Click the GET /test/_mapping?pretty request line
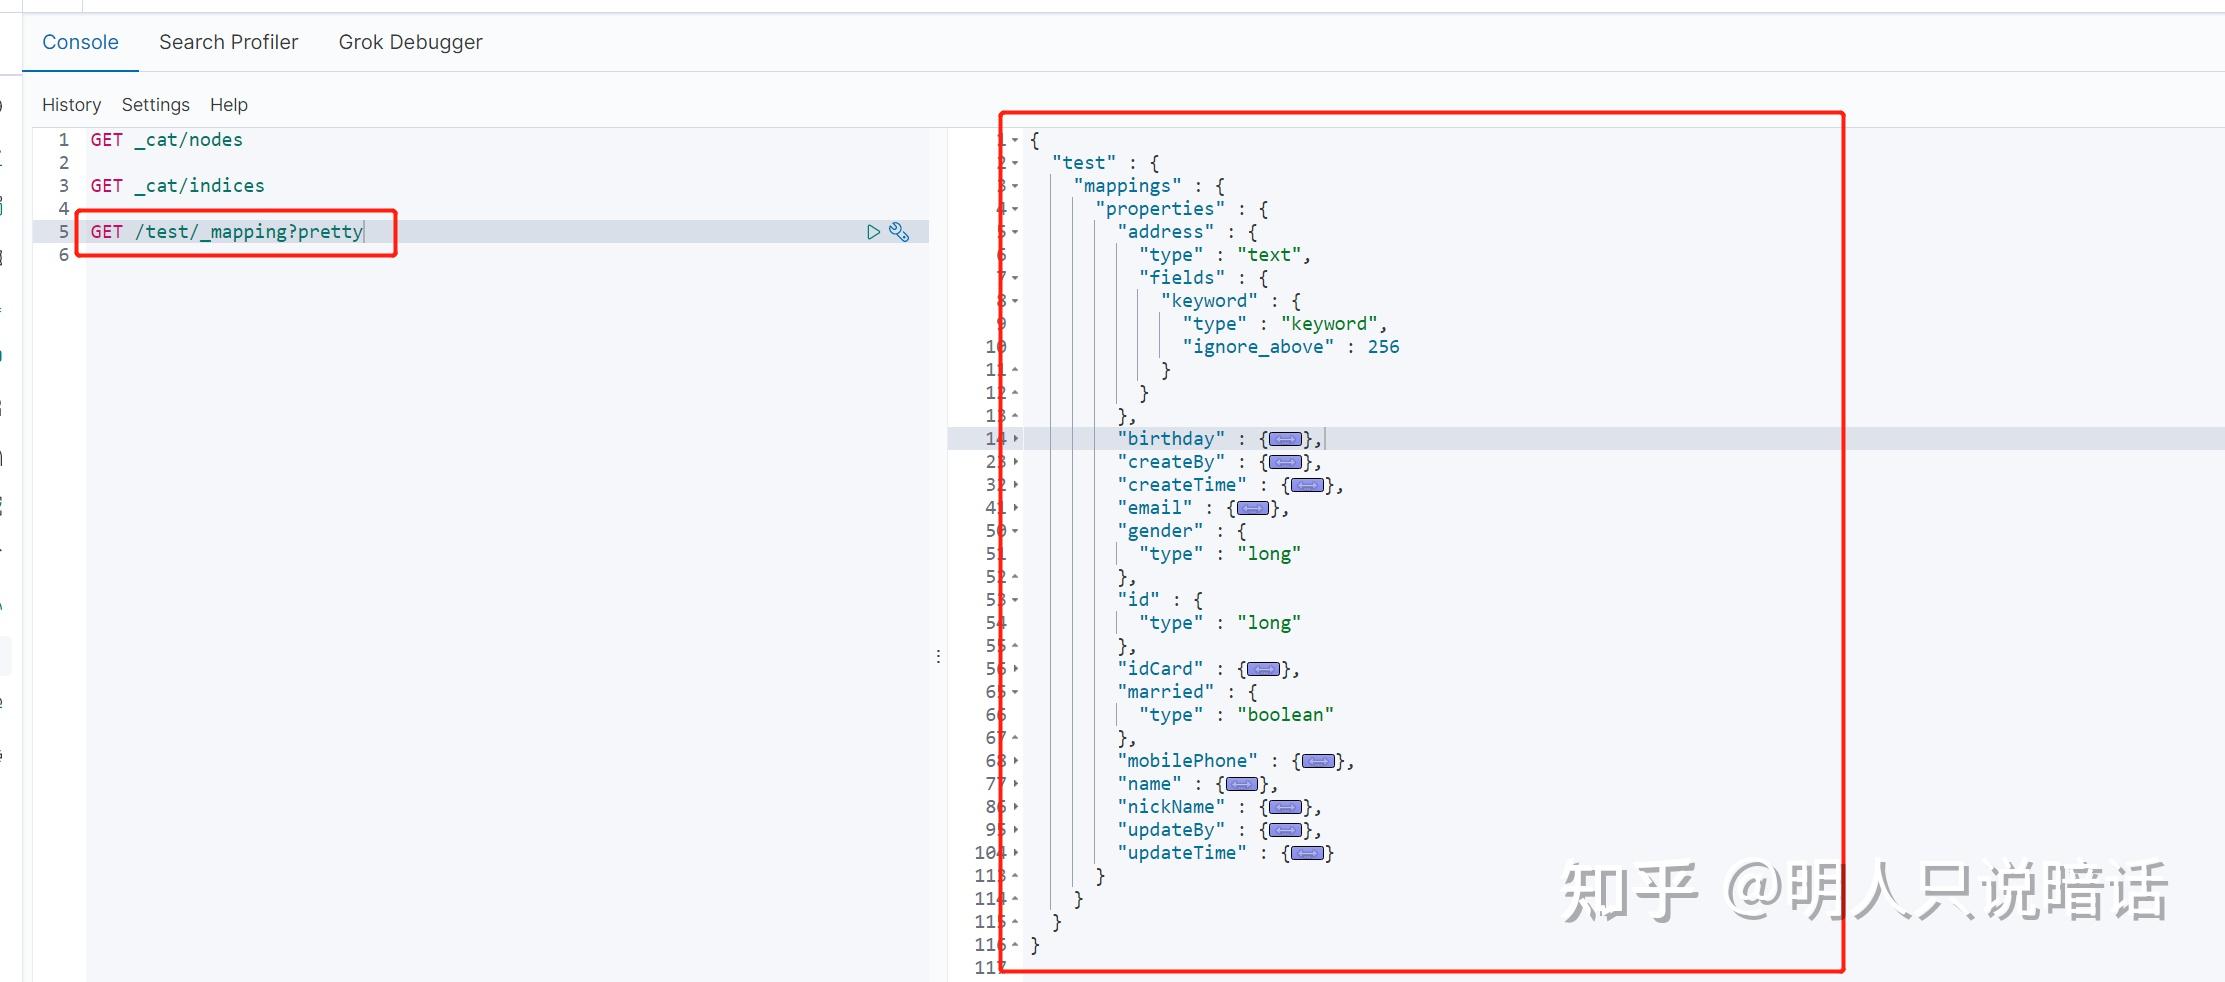Image resolution: width=2225 pixels, height=982 pixels. tap(227, 232)
